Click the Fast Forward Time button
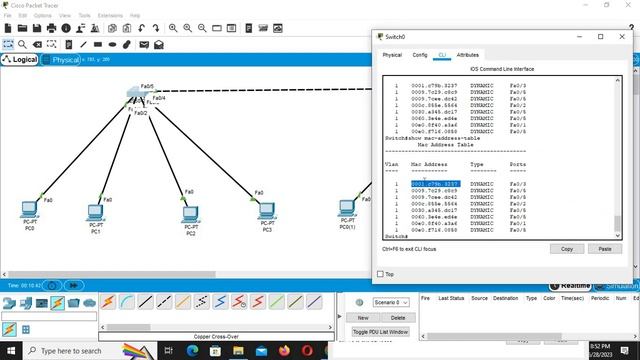Viewport: 640px width, 360px height. [x=73, y=285]
